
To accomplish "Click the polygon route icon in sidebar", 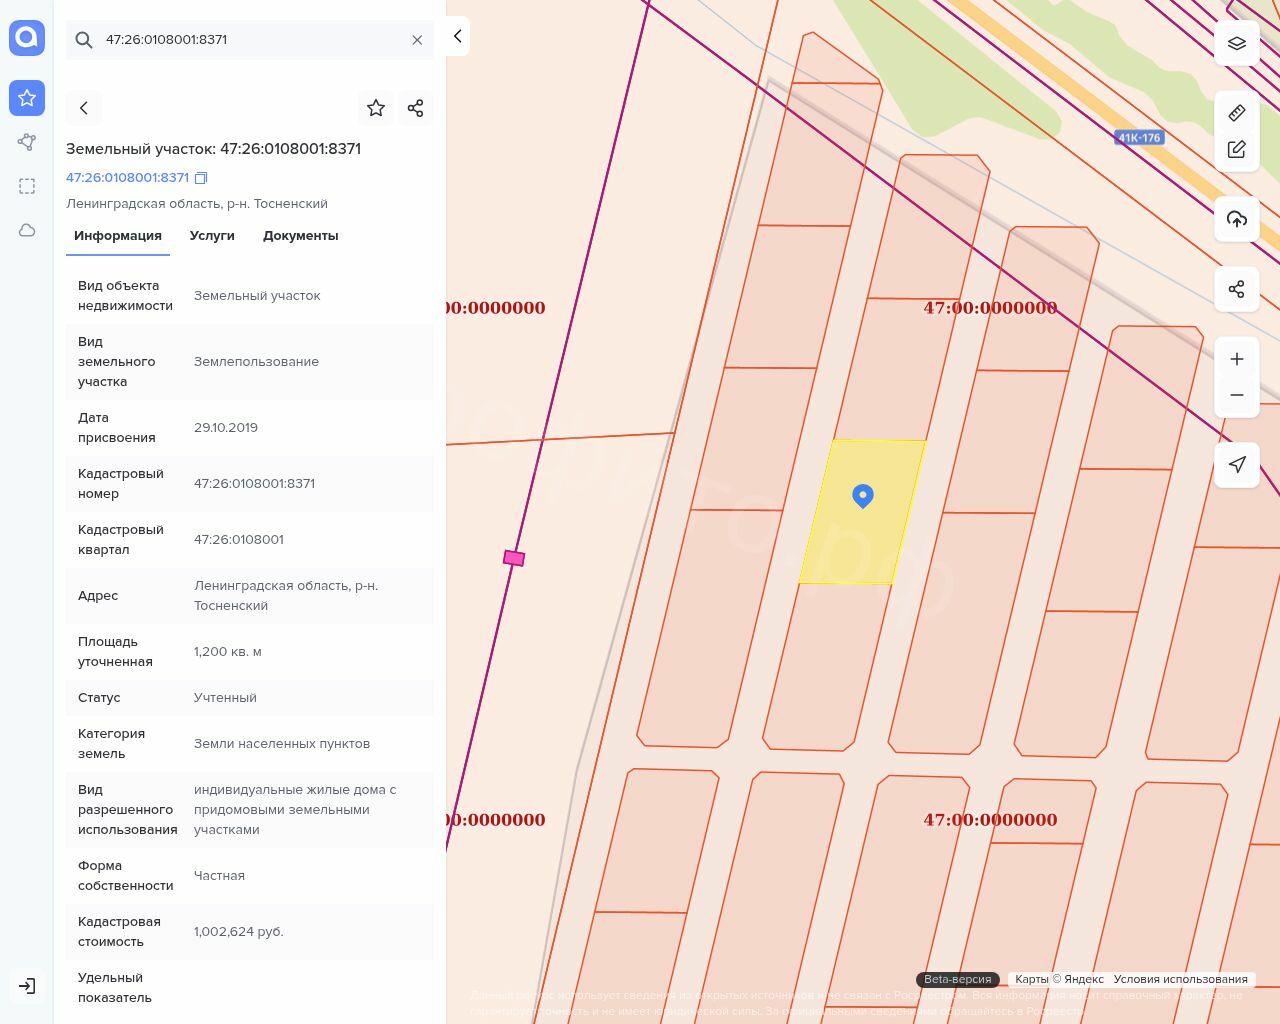I will pyautogui.click(x=27, y=142).
